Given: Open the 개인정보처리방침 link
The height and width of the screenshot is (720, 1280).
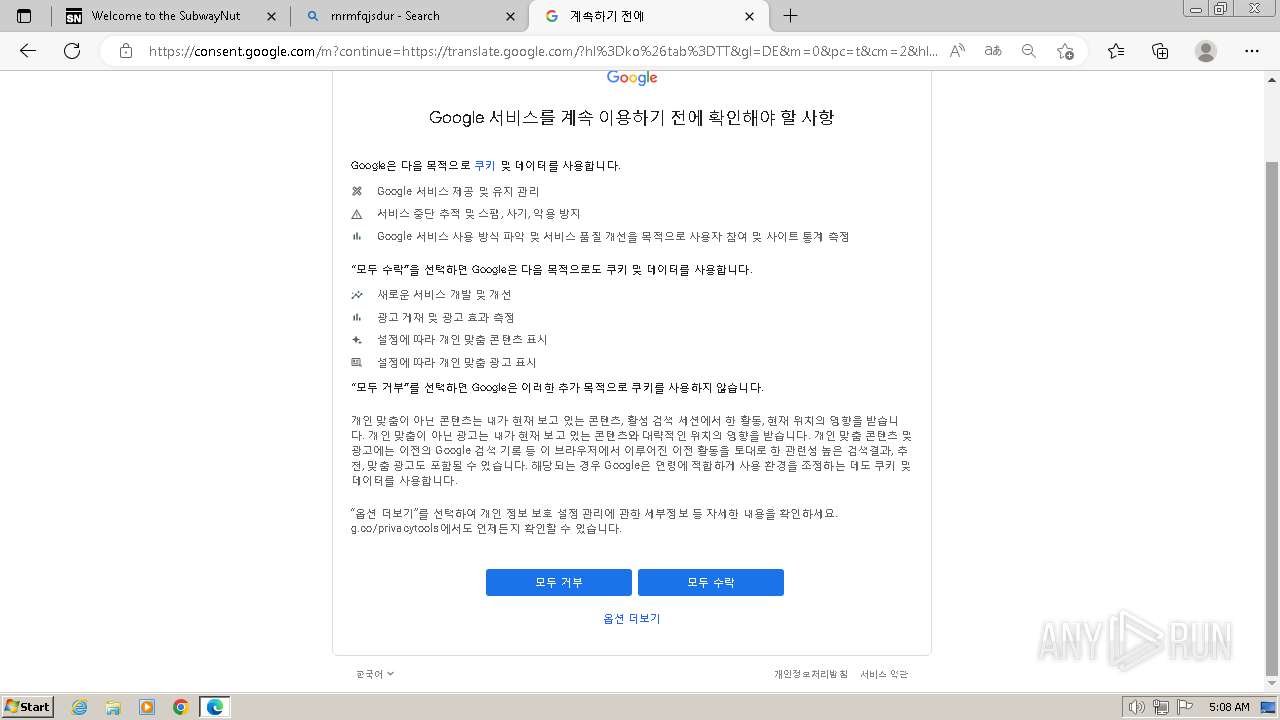Looking at the screenshot, I should coord(811,674).
